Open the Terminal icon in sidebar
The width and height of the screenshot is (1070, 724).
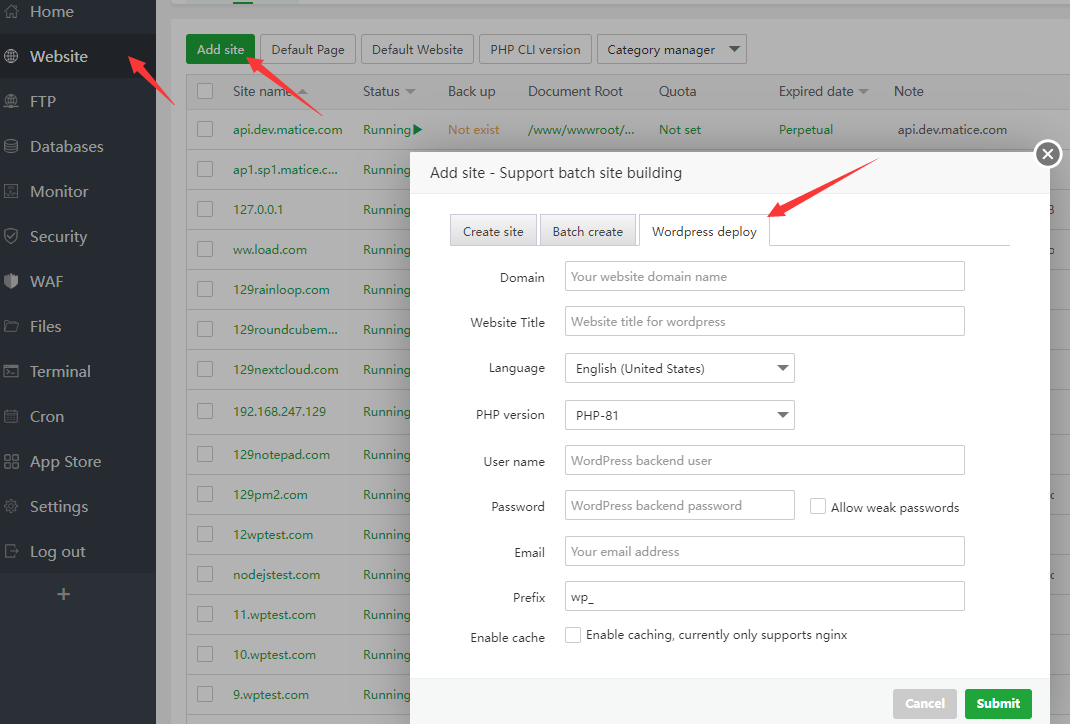[x=12, y=371]
